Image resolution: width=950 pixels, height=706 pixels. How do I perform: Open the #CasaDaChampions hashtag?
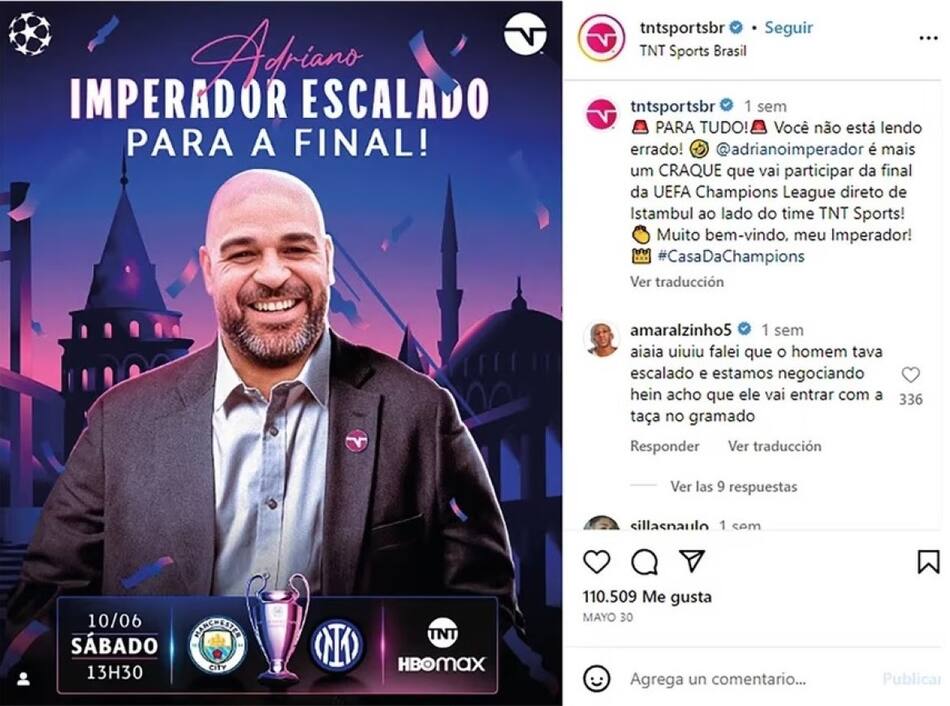point(731,256)
